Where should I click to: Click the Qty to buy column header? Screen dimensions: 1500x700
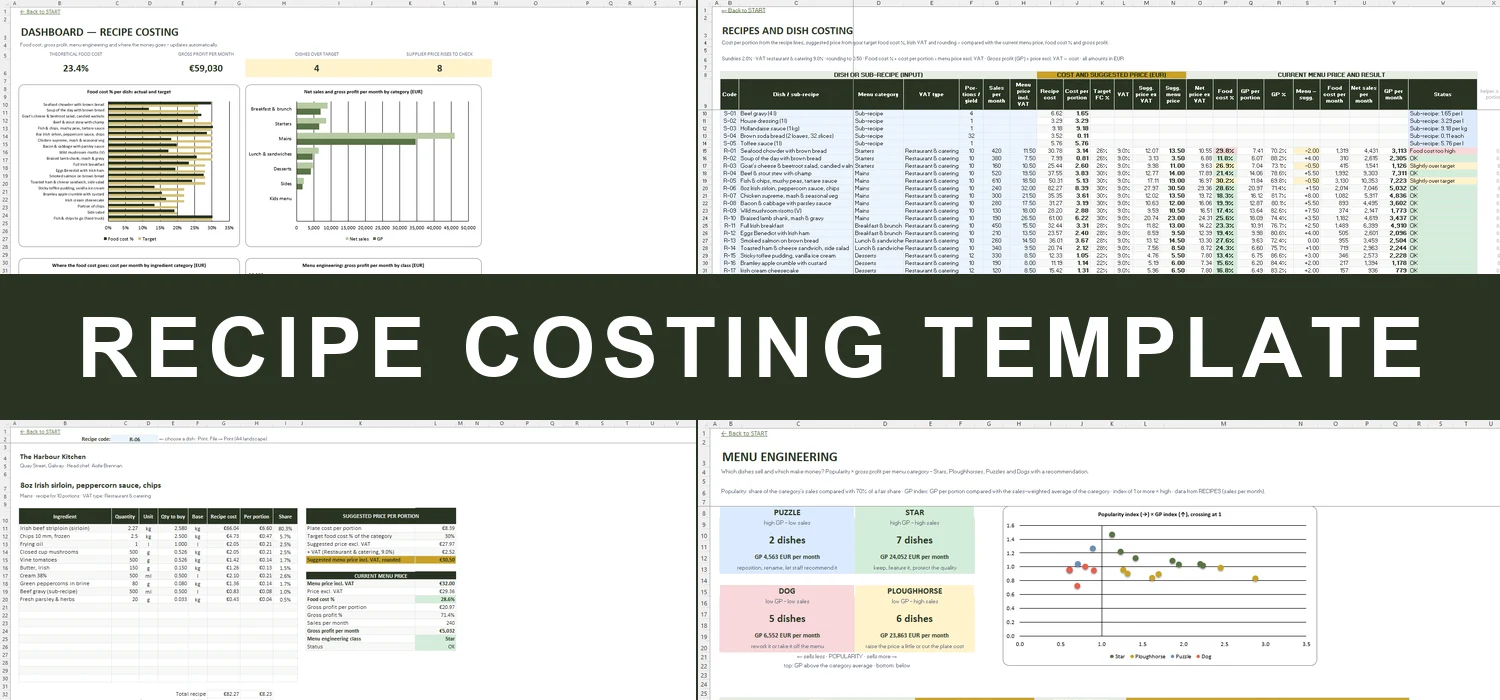173,517
